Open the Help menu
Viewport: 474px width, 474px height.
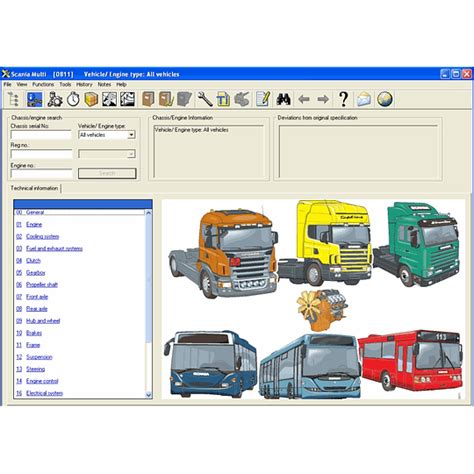click(121, 84)
